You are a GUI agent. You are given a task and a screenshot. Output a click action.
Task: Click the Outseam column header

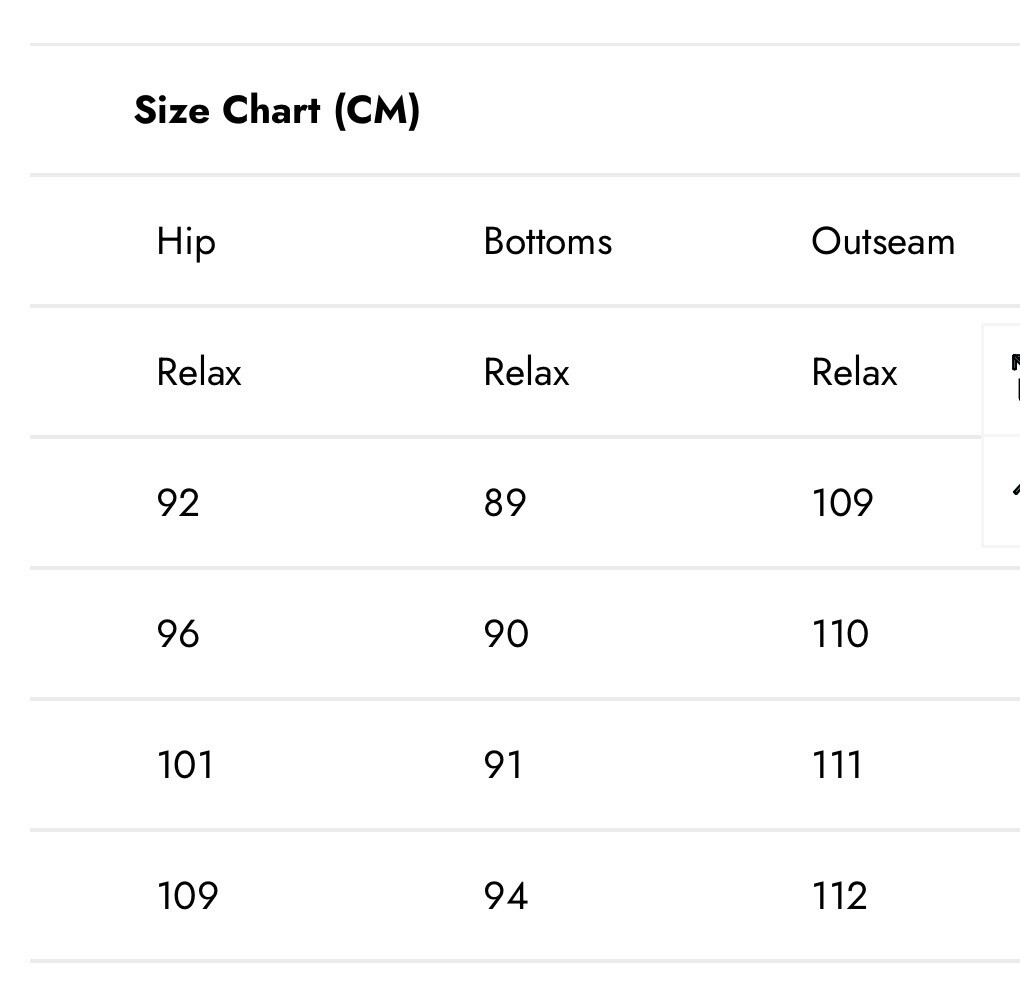point(883,242)
